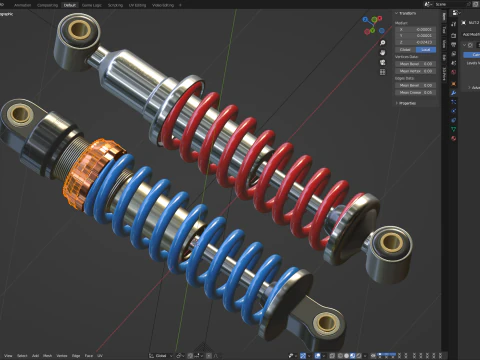Open Object properties orange square icon

coord(453,84)
